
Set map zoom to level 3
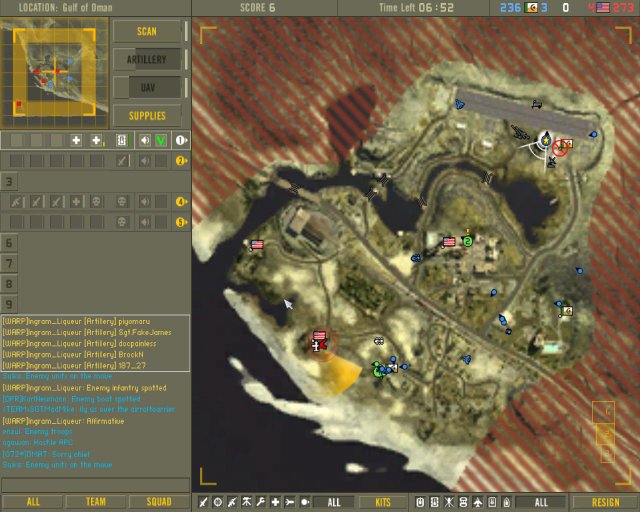607,453
